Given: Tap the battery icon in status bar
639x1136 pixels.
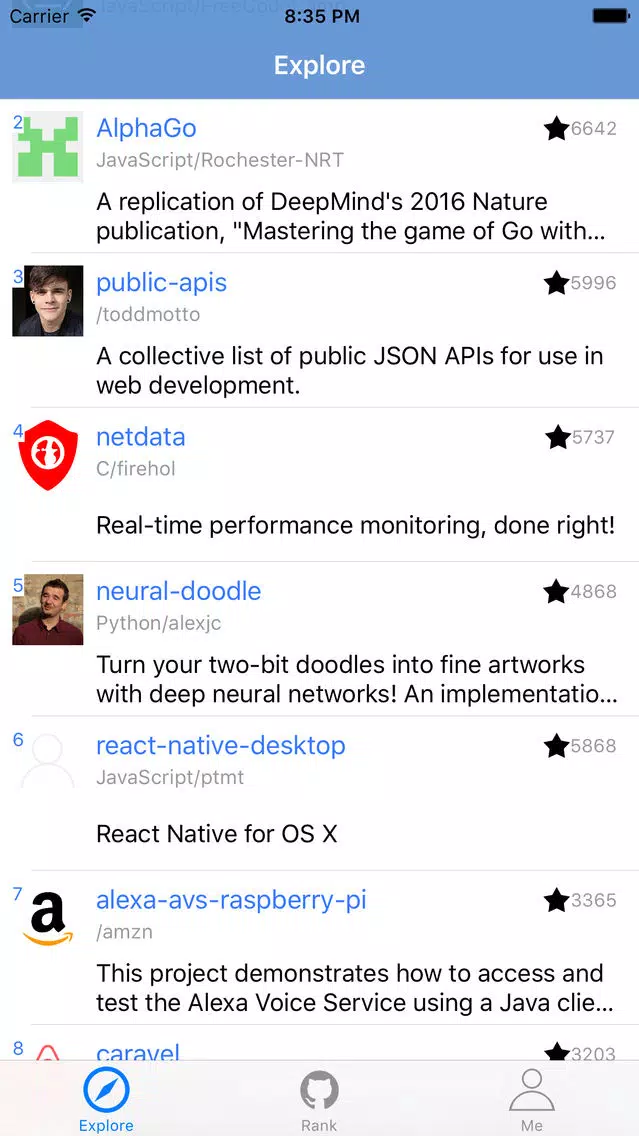Looking at the screenshot, I should 610,15.
